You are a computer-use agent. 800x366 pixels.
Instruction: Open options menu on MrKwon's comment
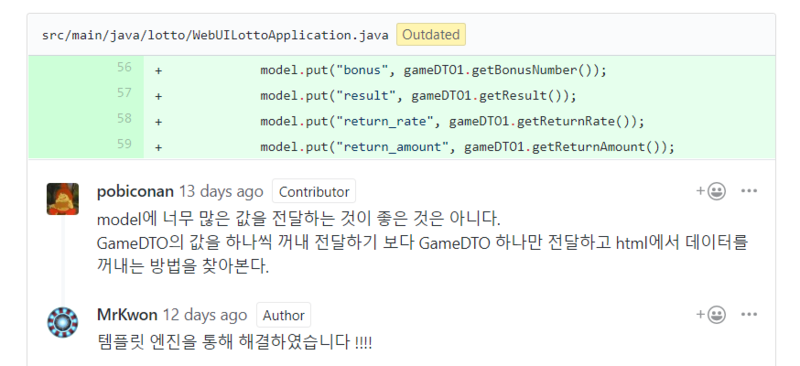pos(749,314)
